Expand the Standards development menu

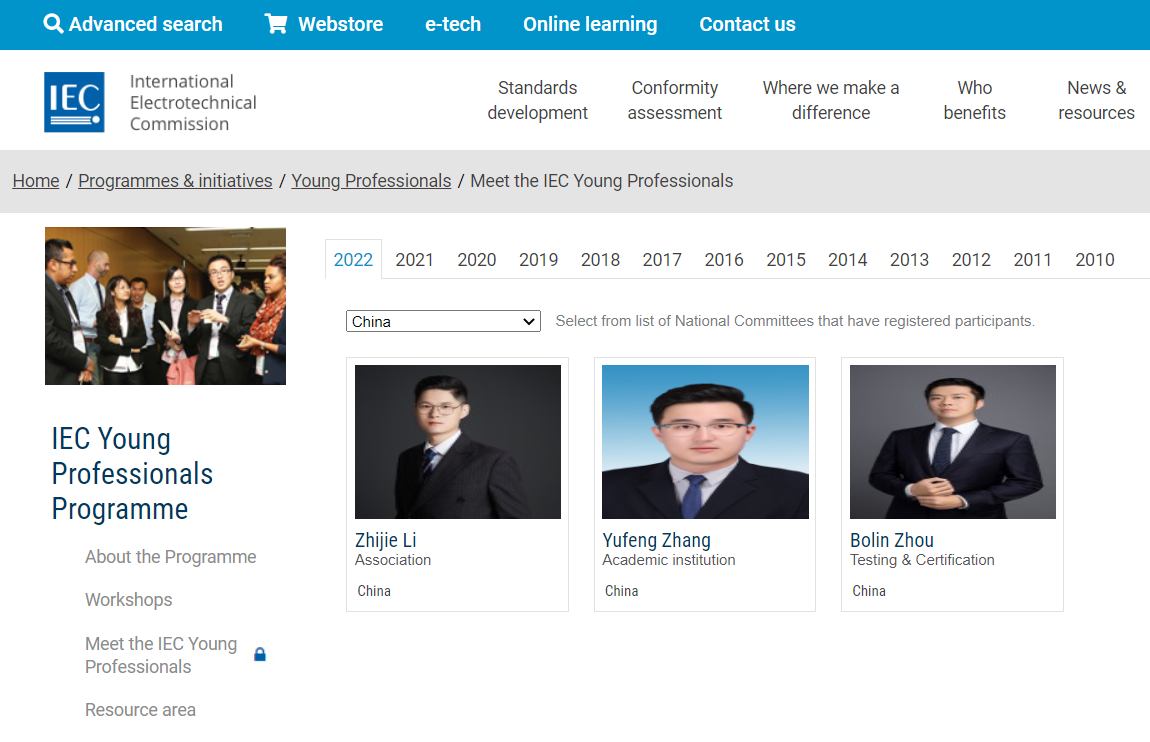537,100
